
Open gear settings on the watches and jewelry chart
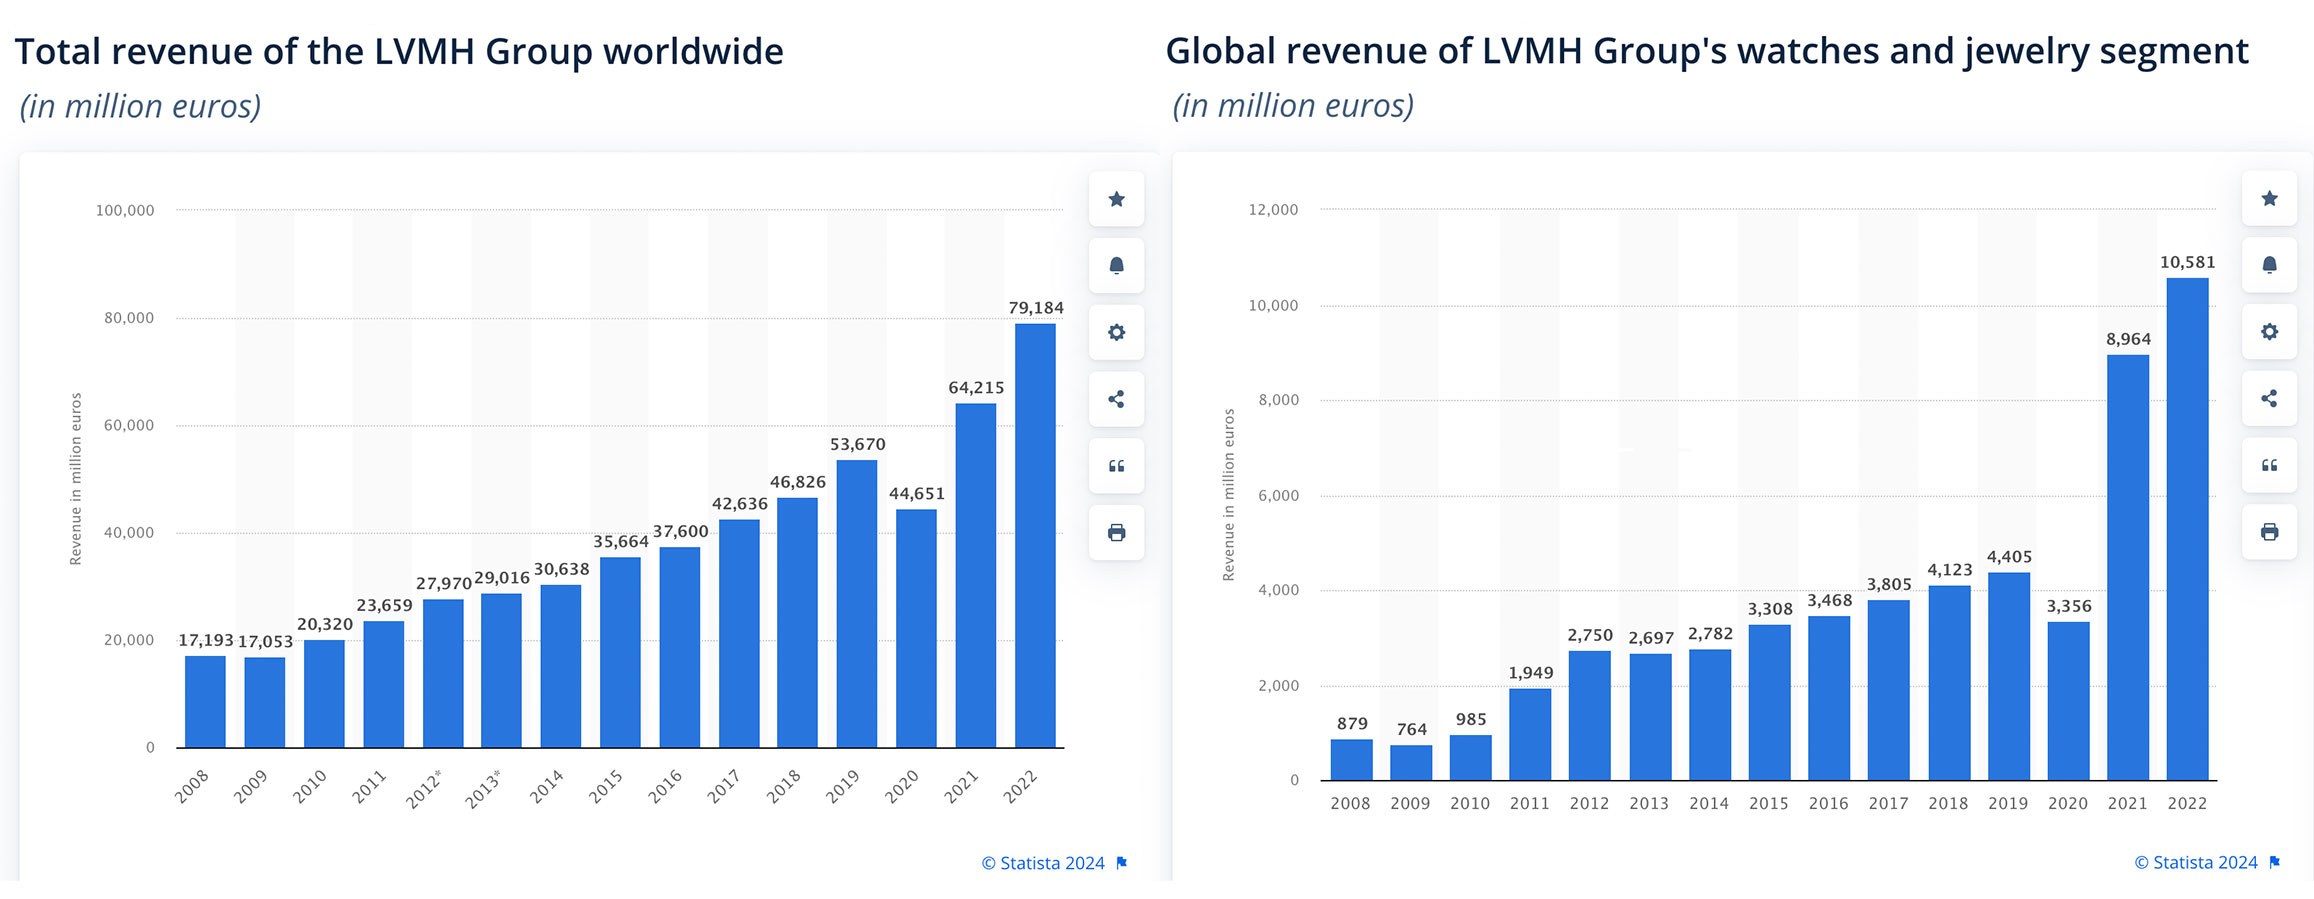[x=2269, y=331]
